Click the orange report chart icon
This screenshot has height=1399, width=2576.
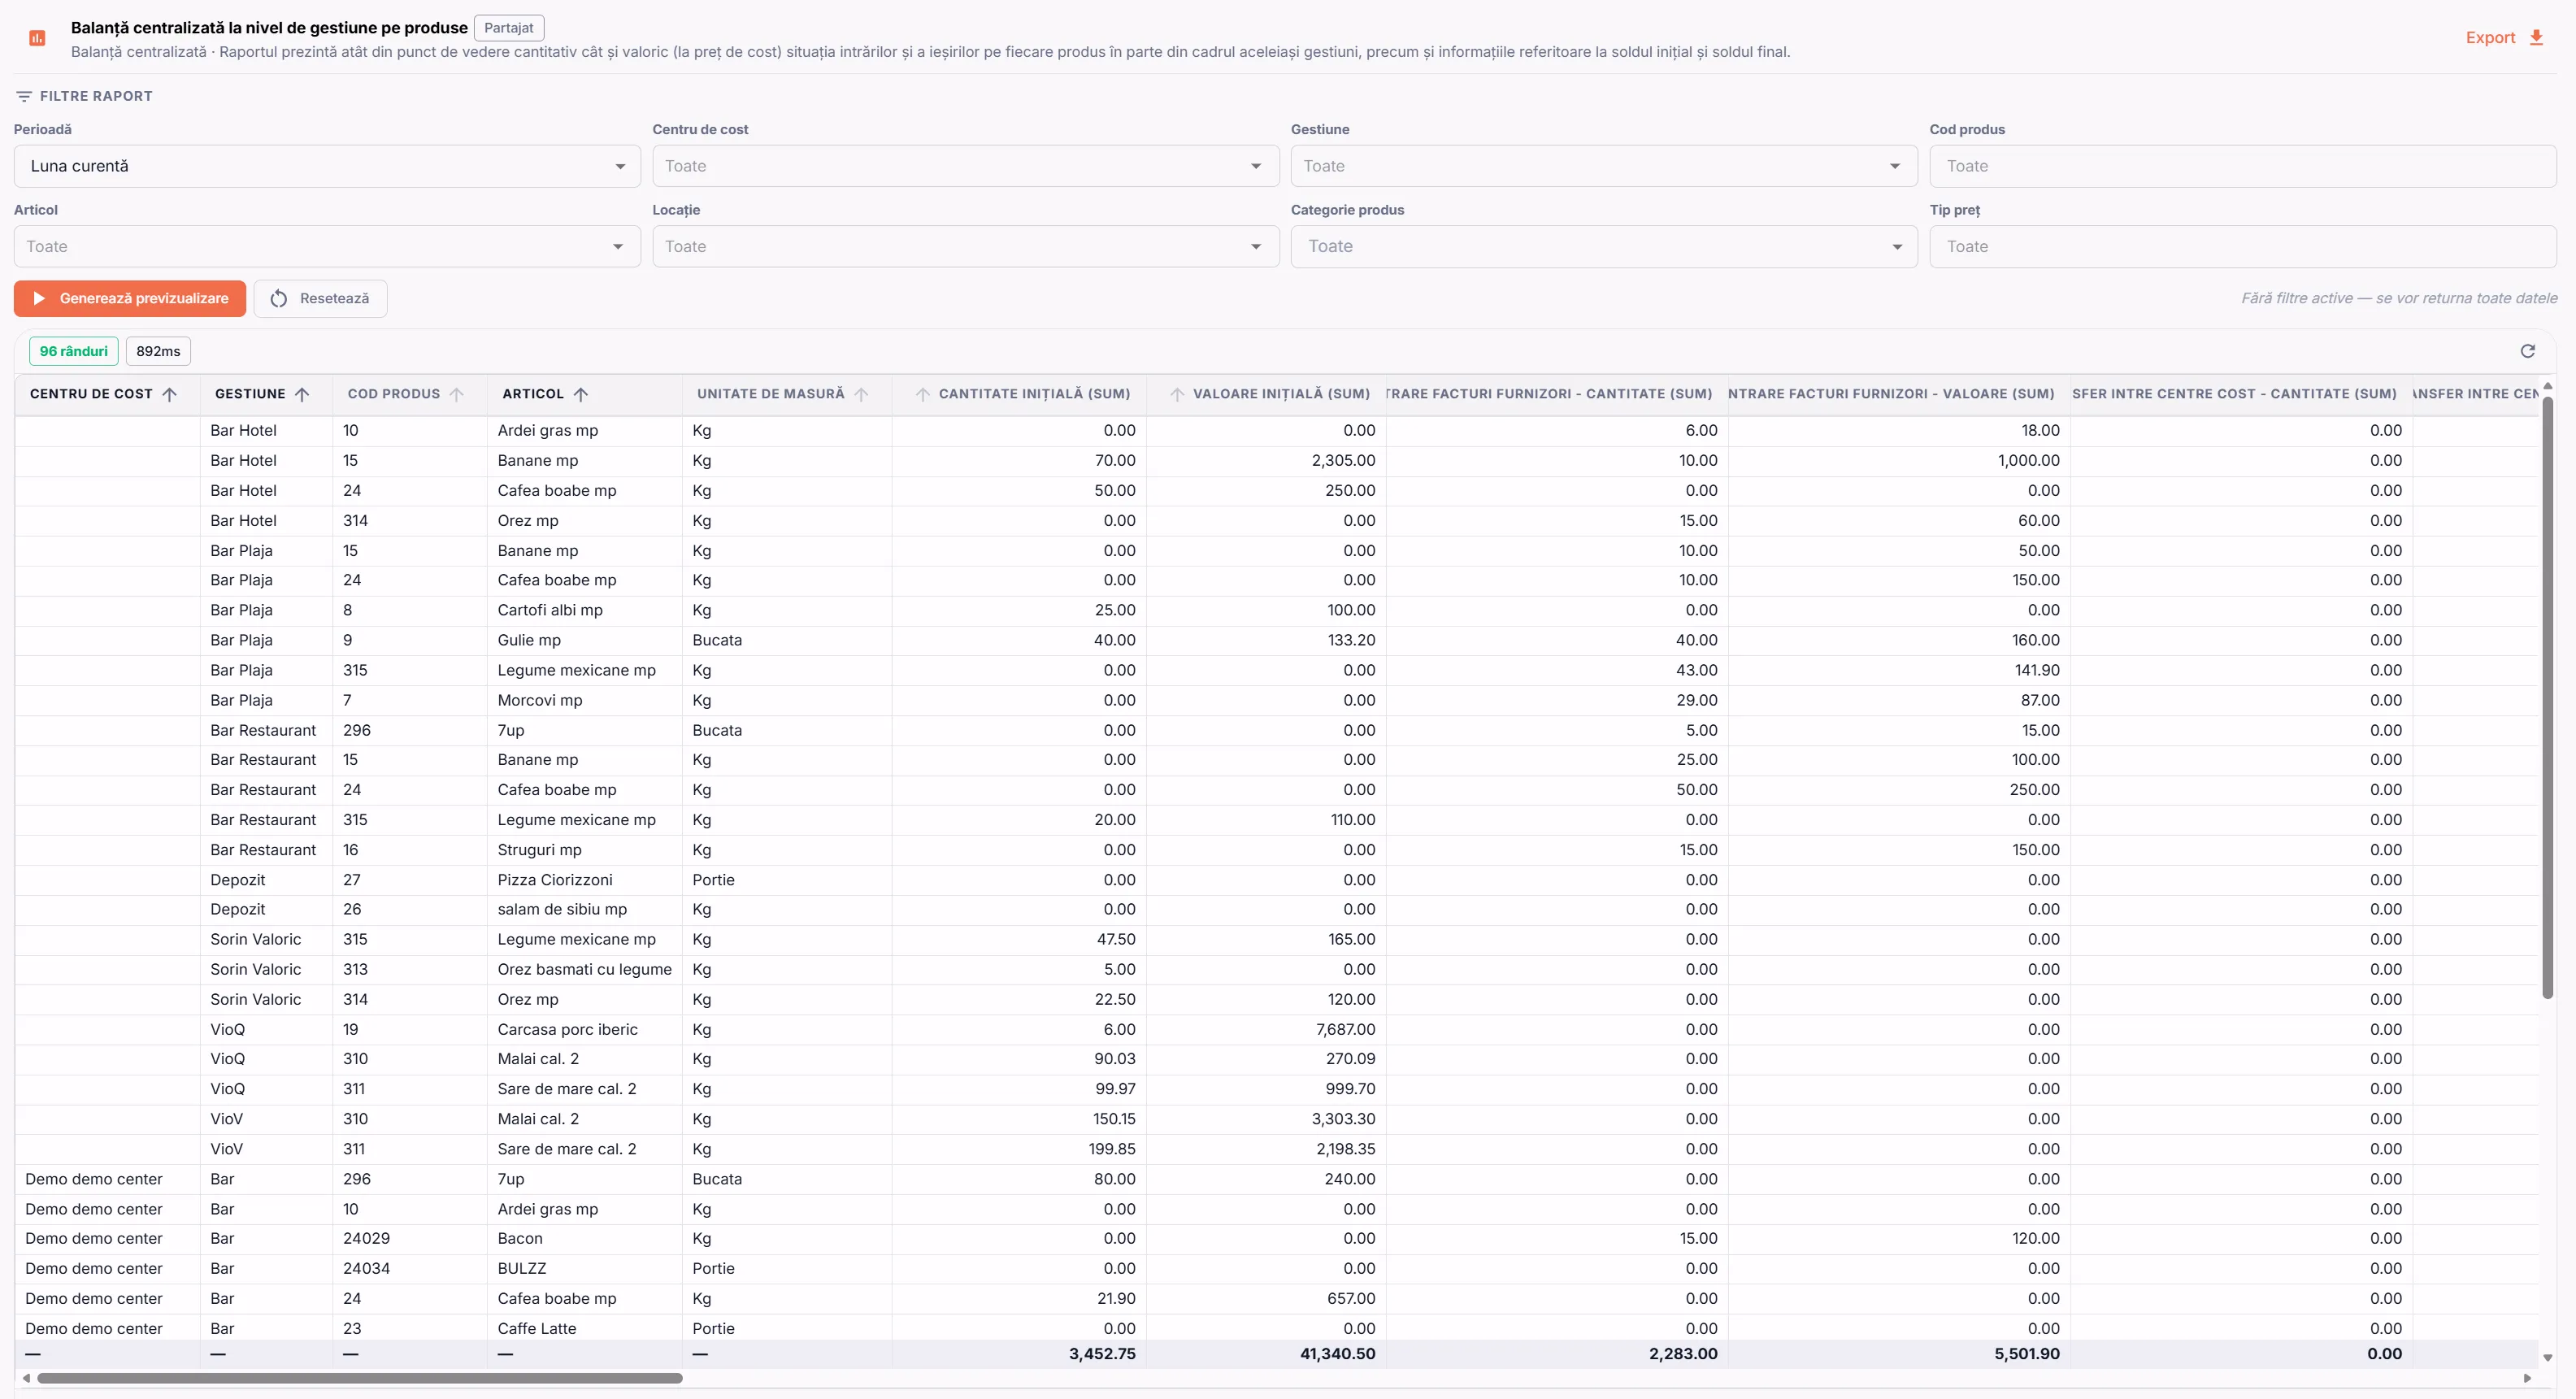[37, 38]
